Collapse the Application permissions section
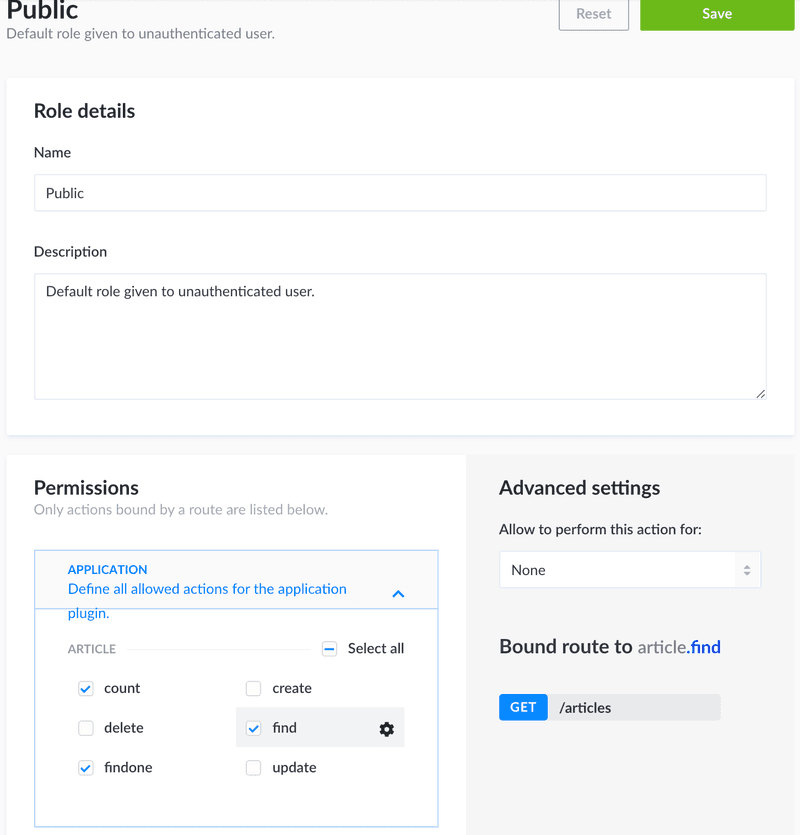Image resolution: width=800 pixels, height=835 pixels. (x=398, y=593)
